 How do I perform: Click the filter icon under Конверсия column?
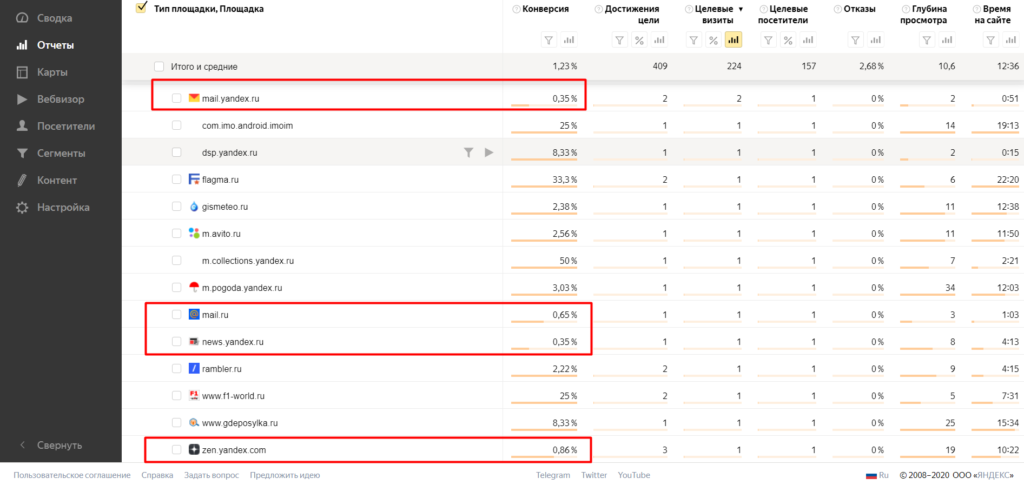tap(548, 40)
